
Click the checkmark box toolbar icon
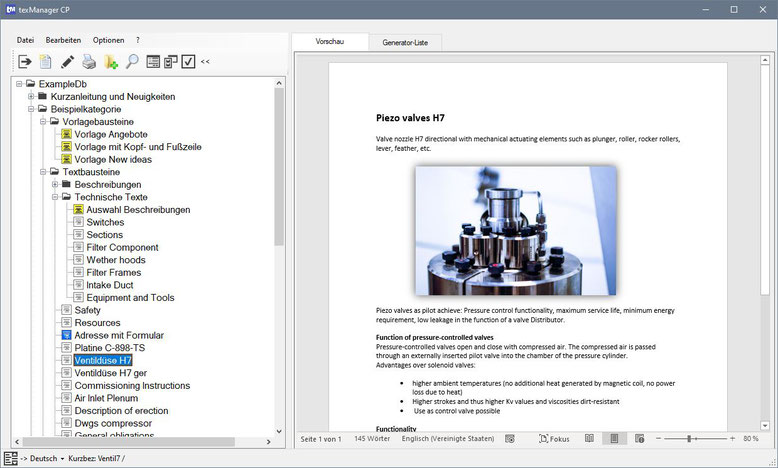[x=188, y=62]
